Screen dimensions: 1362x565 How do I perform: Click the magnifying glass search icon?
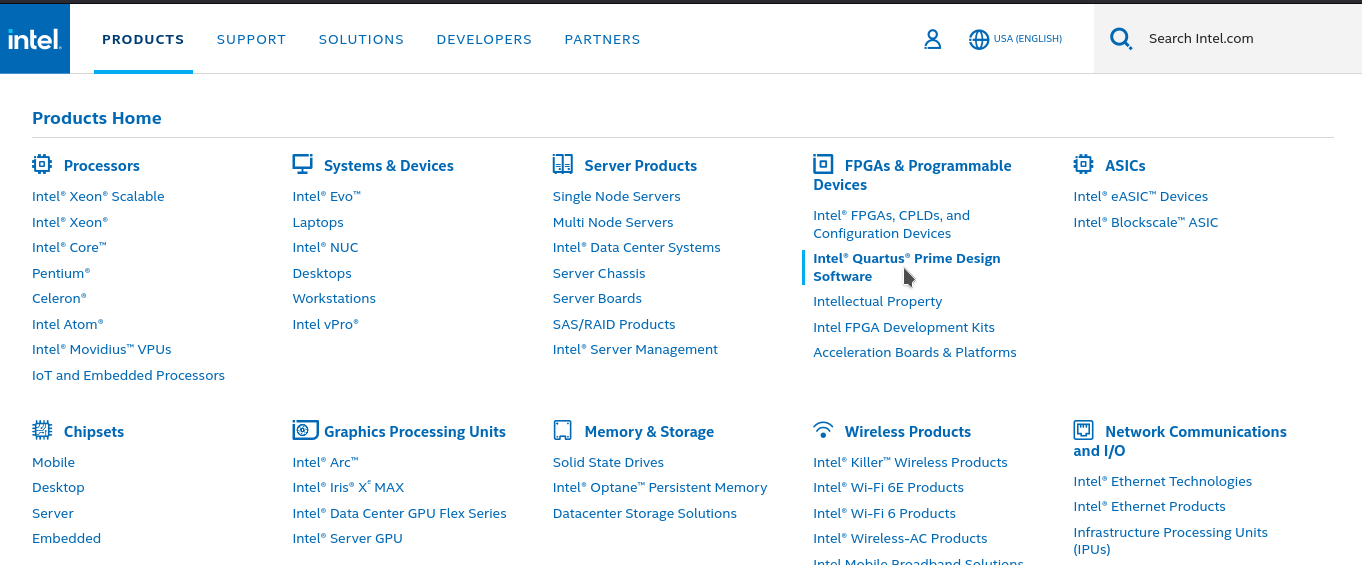pos(1121,39)
